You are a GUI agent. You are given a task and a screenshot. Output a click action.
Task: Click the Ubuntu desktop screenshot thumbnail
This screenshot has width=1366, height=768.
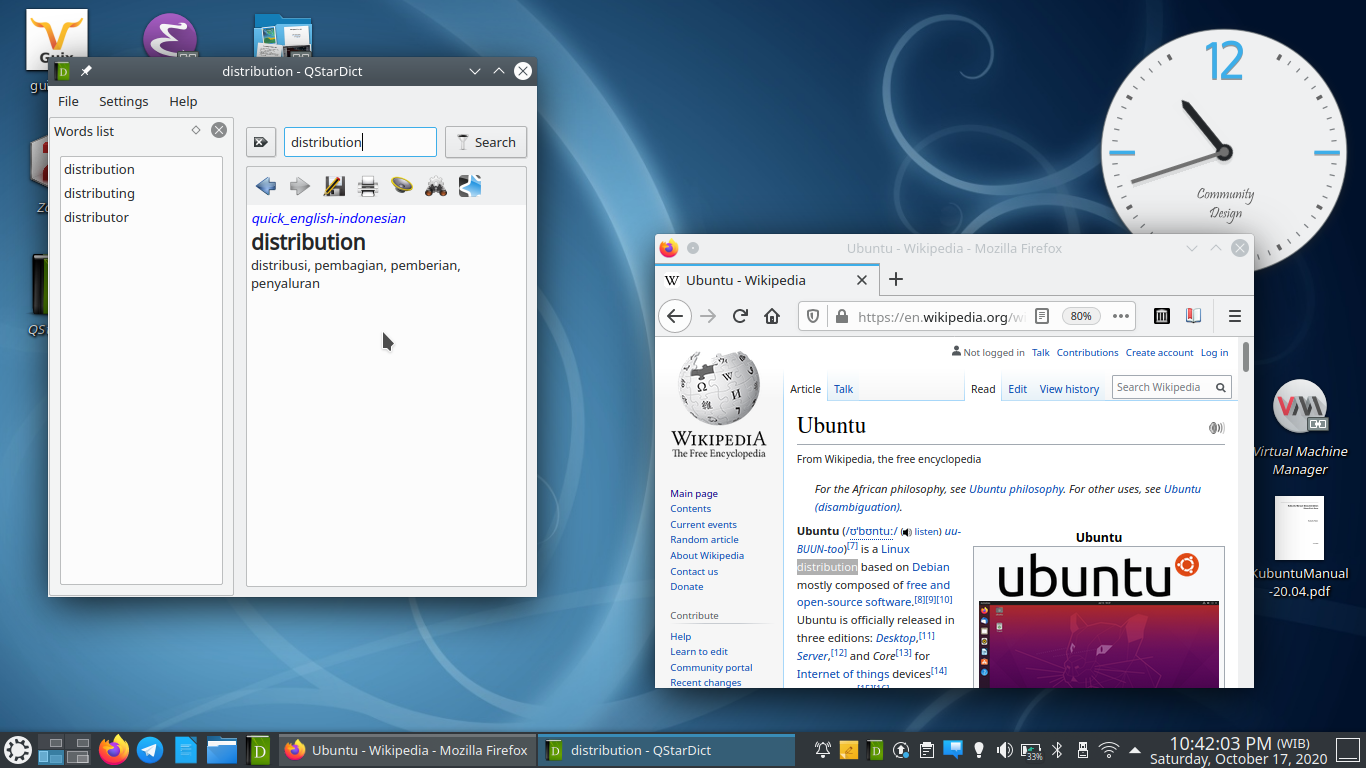1098,644
